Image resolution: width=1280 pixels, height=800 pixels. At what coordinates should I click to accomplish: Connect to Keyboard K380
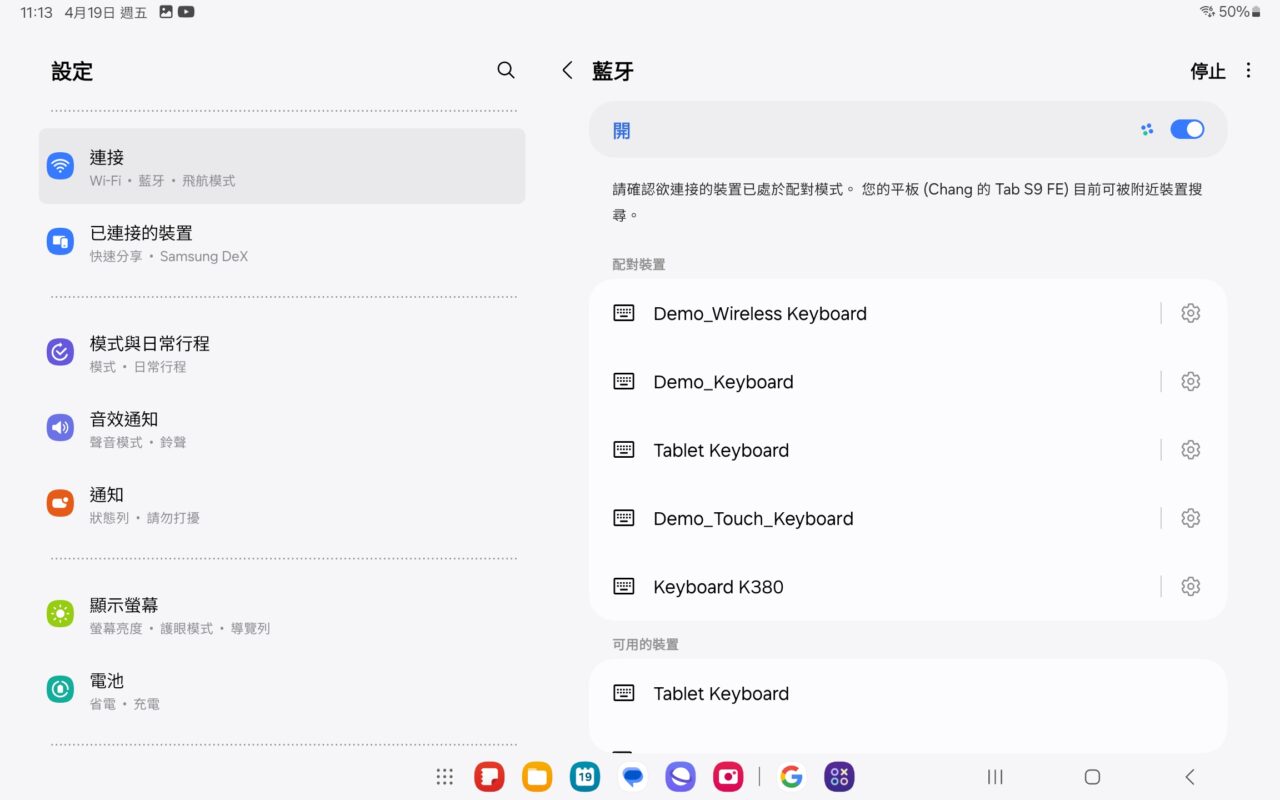pyautogui.click(x=875, y=586)
